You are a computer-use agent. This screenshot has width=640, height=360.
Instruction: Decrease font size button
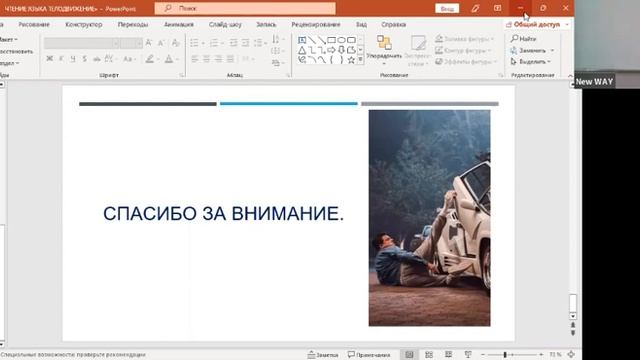[x=161, y=43]
